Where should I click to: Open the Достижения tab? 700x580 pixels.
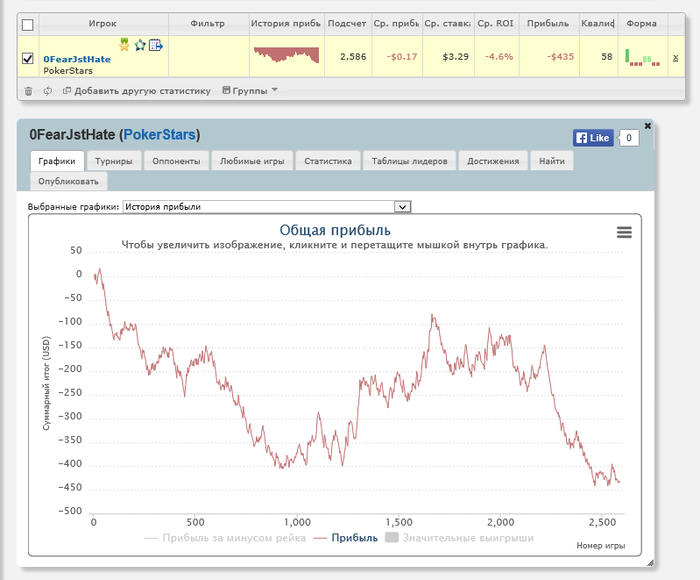tap(493, 161)
